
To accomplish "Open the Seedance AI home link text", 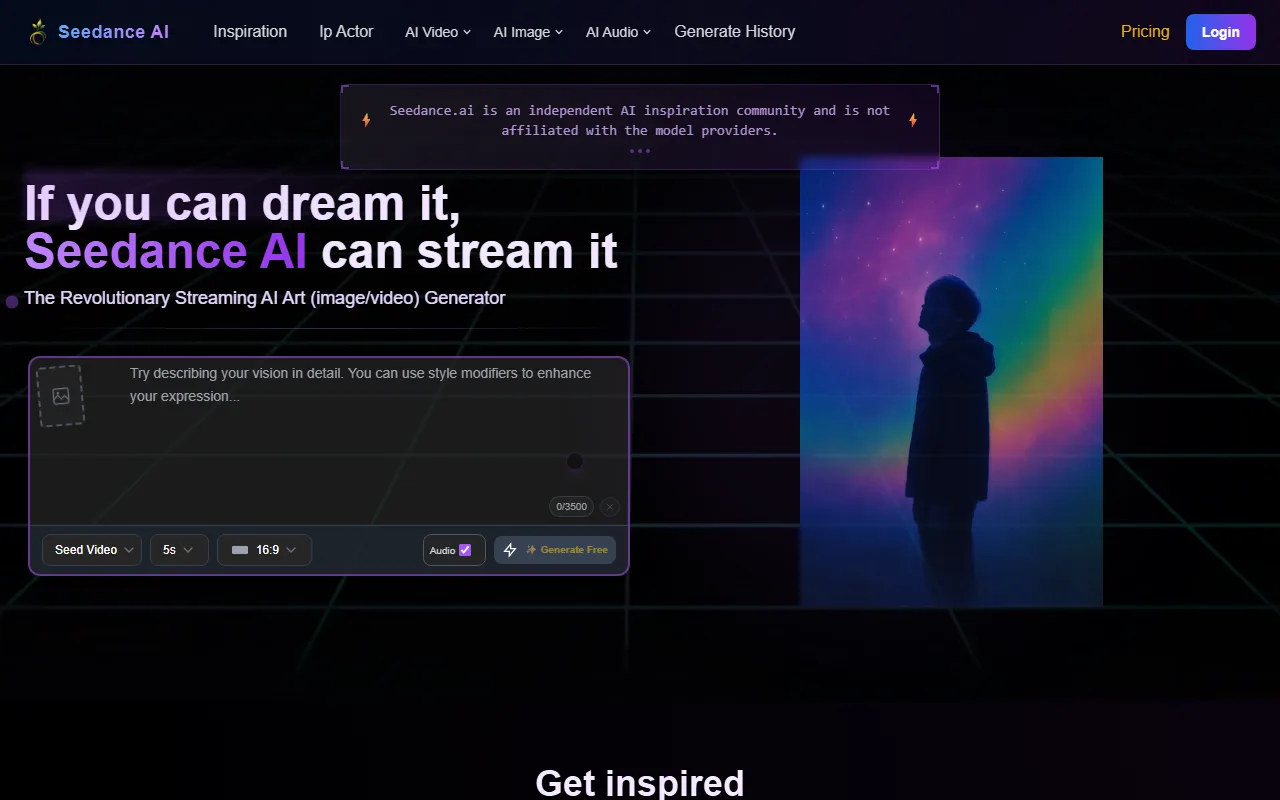I will coord(113,32).
